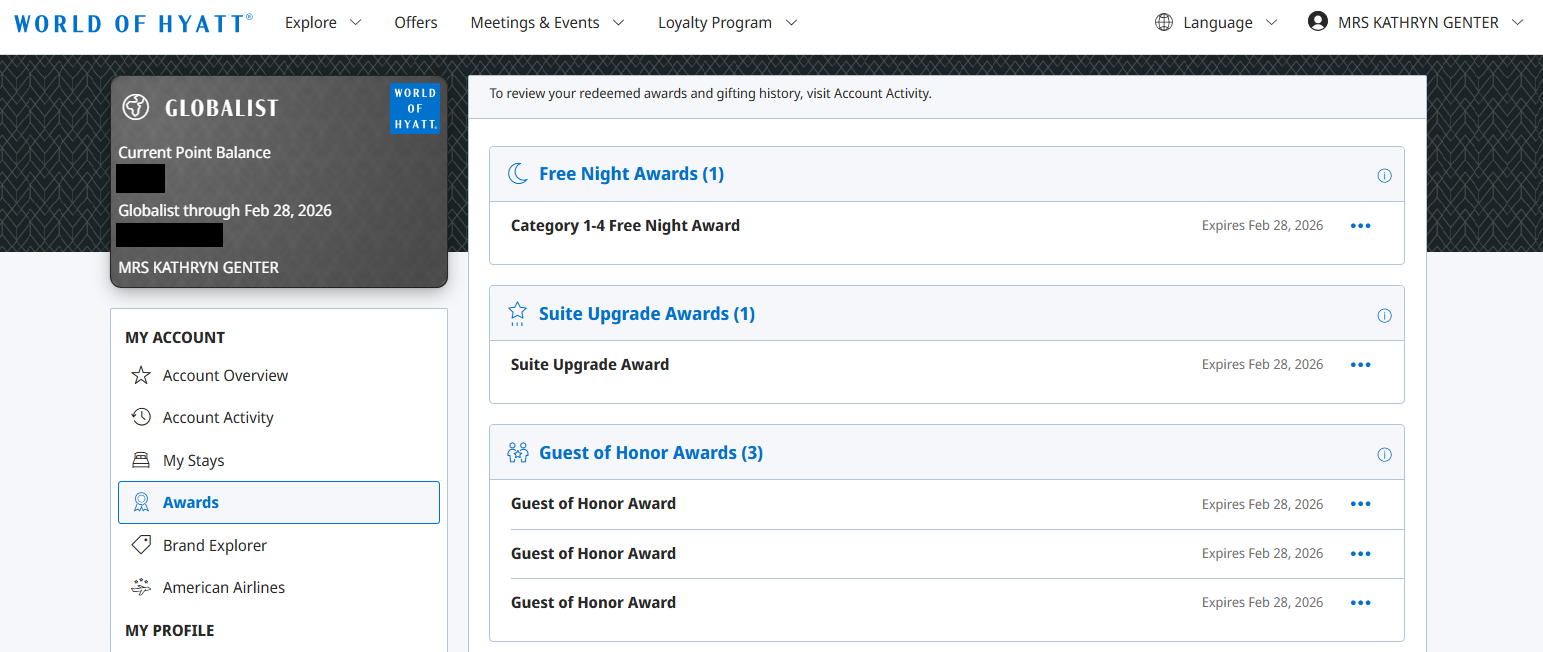Click the crescent moon Free Night Awards icon

point(518,172)
